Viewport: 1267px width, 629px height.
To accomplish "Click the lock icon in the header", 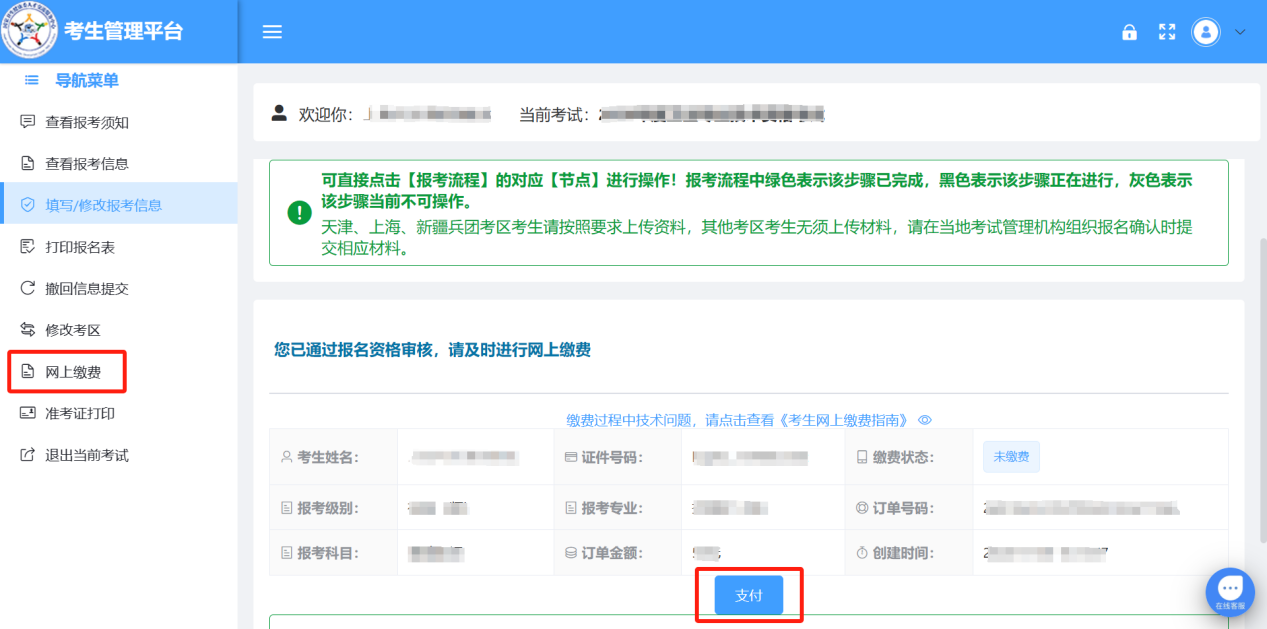I will point(1129,32).
